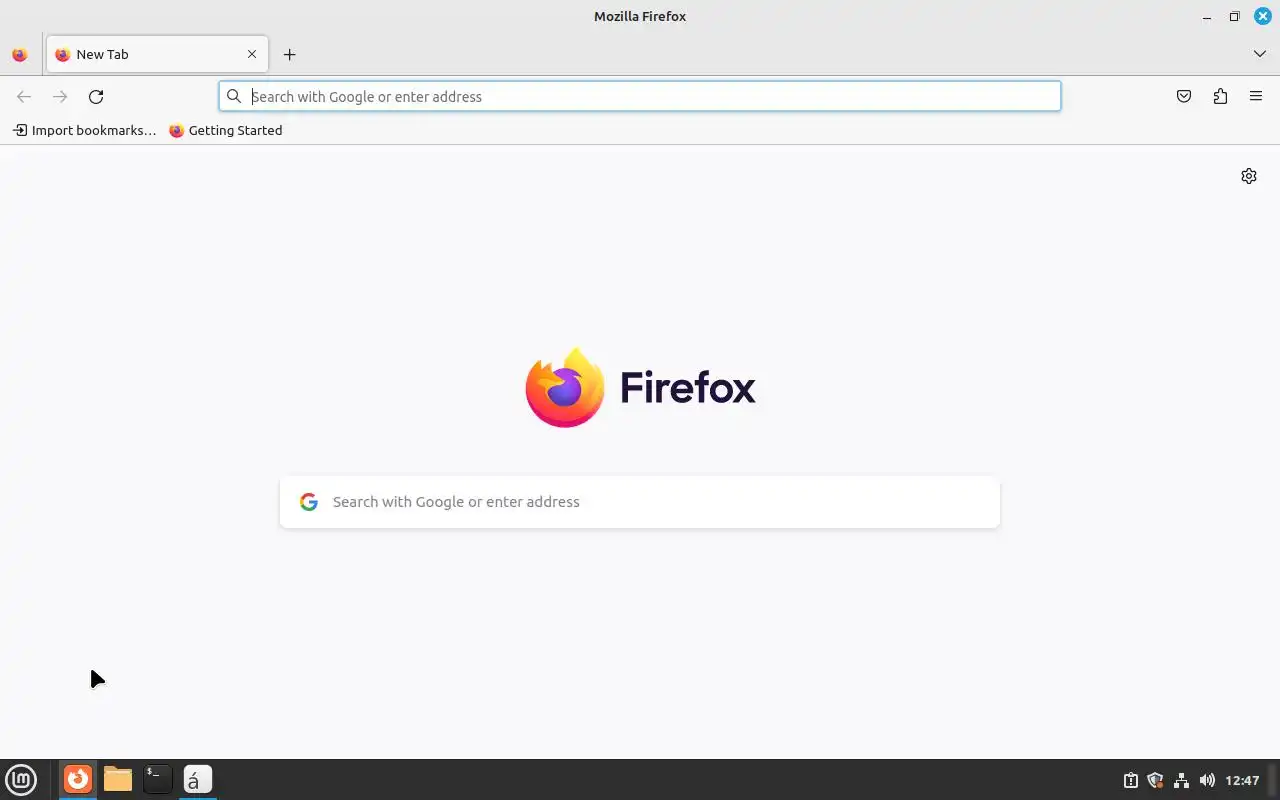Open the character map taskbar app
The image size is (1280, 800).
pos(198,779)
